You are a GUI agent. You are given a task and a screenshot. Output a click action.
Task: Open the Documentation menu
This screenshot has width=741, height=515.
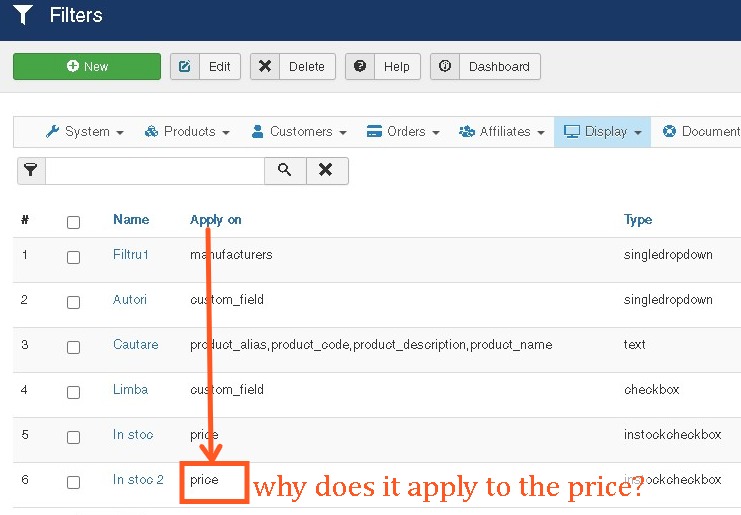701,131
